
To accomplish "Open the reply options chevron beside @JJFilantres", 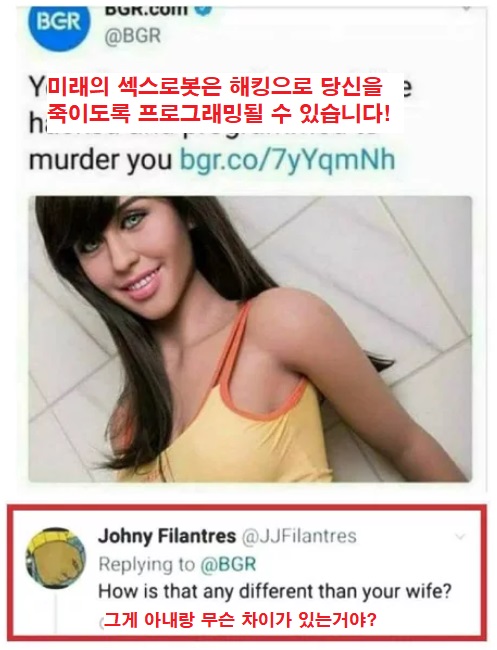I will pos(460,538).
